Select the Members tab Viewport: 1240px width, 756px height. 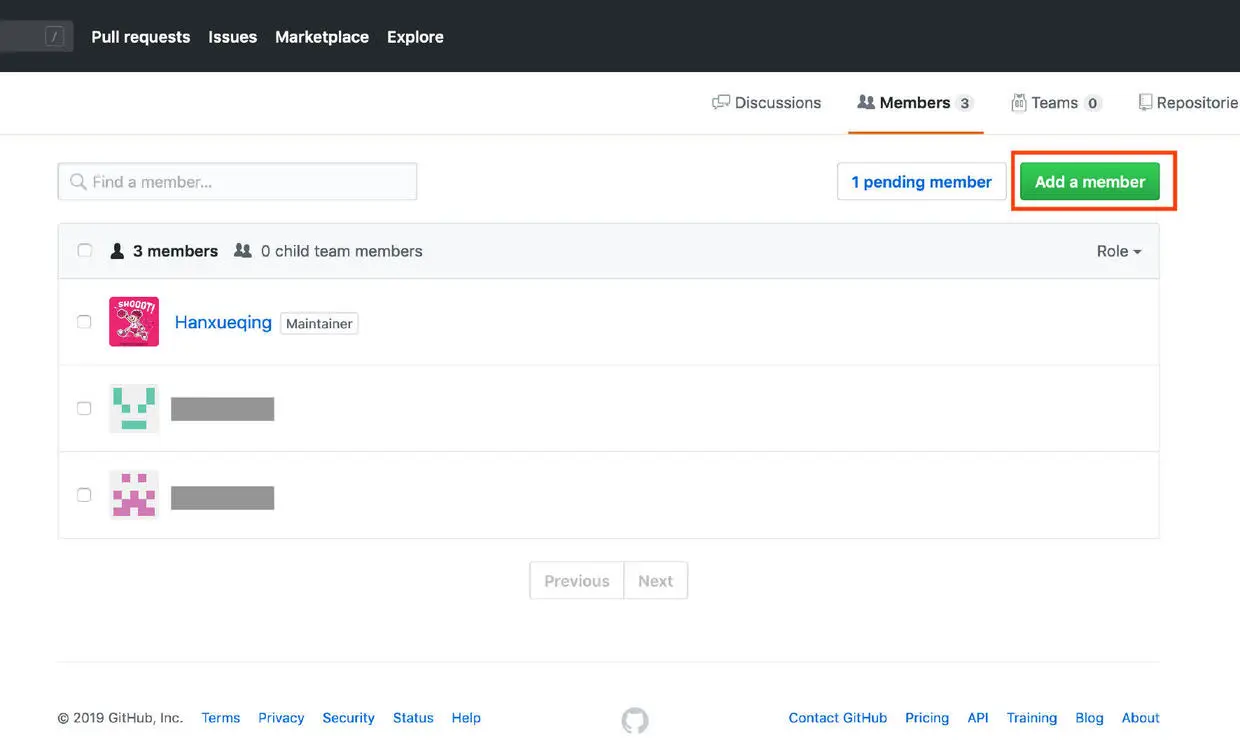coord(915,103)
